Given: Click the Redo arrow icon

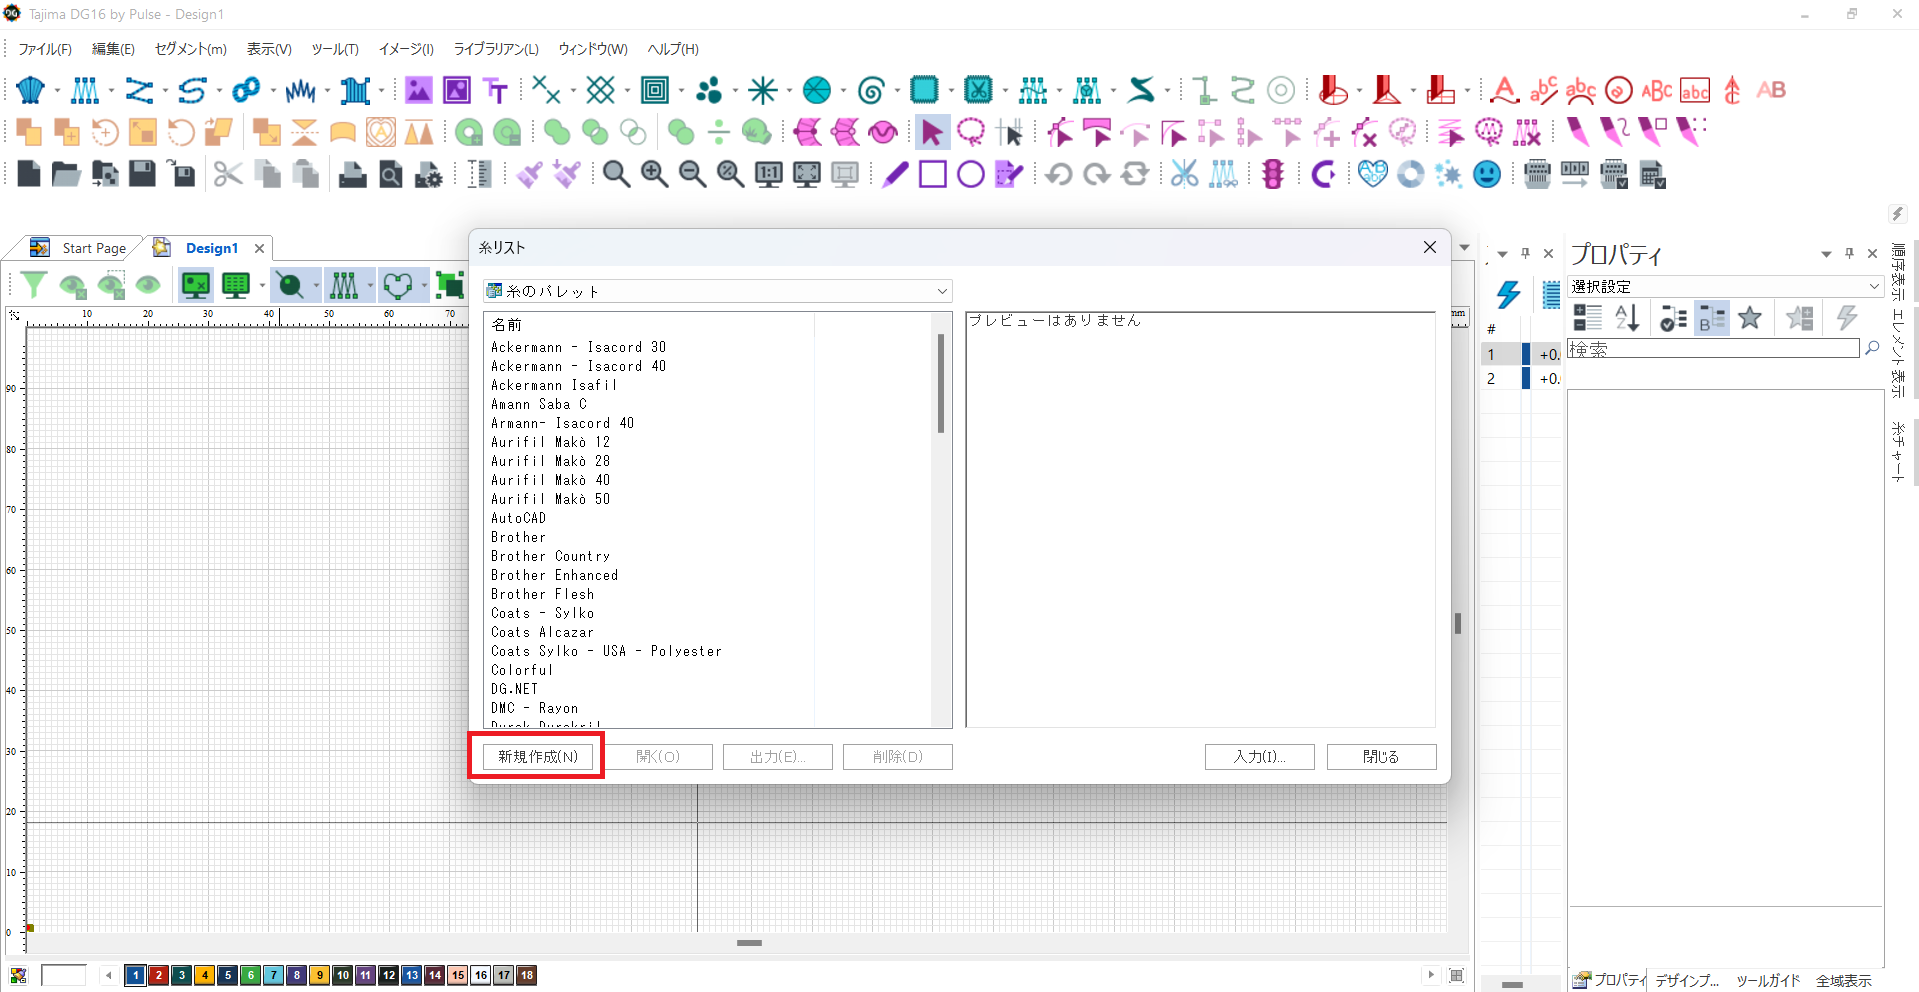Looking at the screenshot, I should (x=1096, y=174).
